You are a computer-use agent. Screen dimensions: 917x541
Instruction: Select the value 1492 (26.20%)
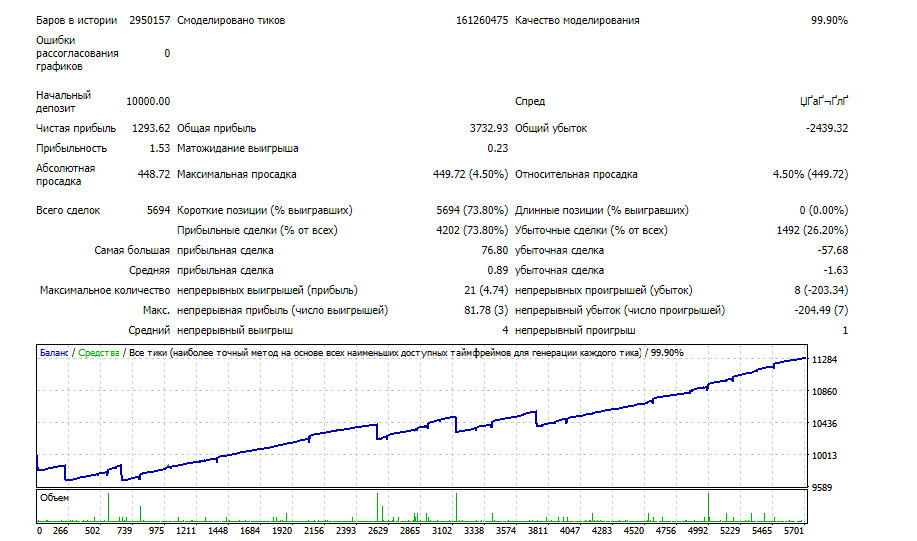click(x=812, y=230)
